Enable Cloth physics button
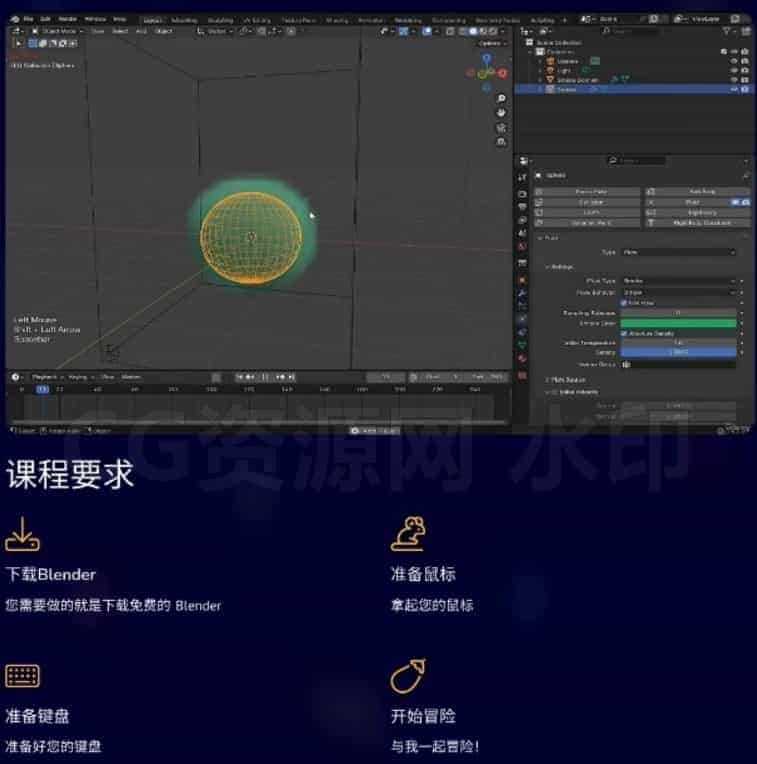Image resolution: width=757 pixels, height=764 pixels. tap(588, 212)
